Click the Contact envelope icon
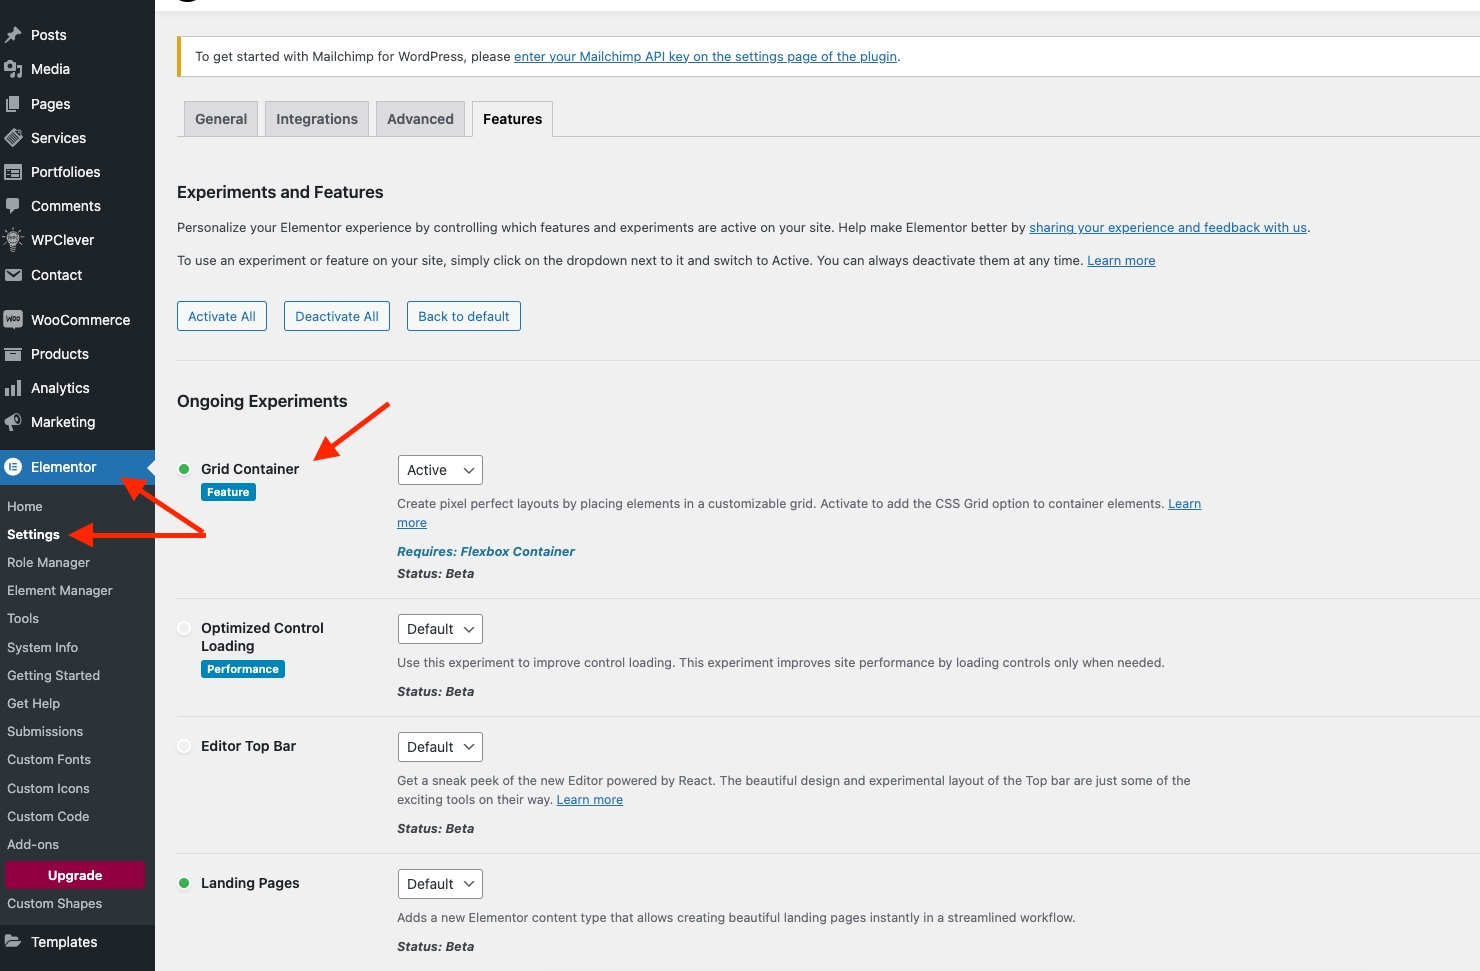The height and width of the screenshot is (971, 1480). [x=13, y=275]
